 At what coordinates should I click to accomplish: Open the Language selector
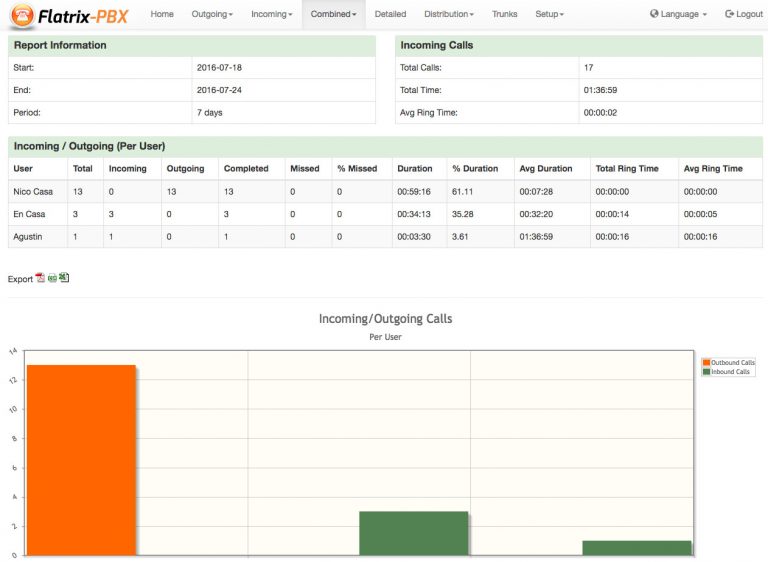click(678, 14)
